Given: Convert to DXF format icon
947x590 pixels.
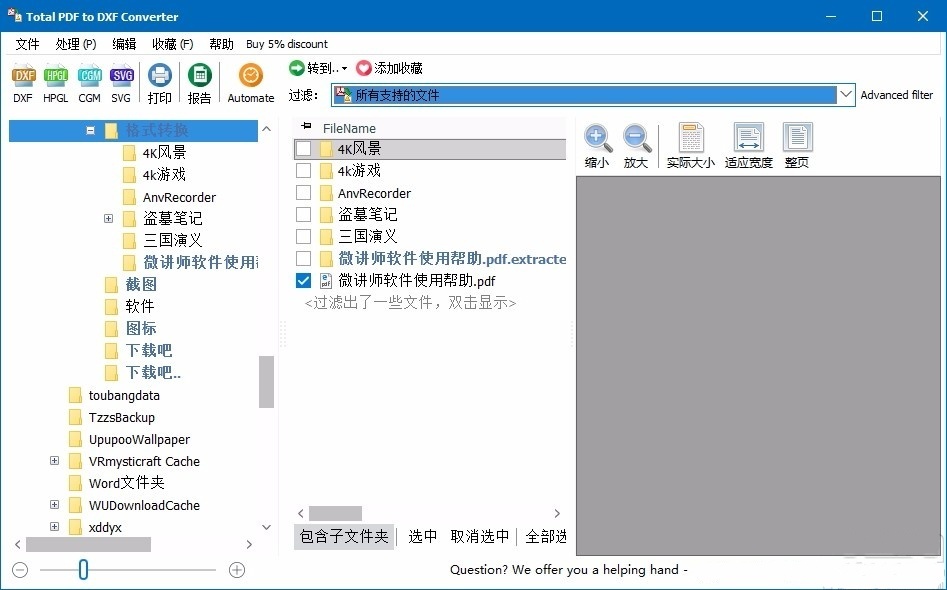Looking at the screenshot, I should (24, 76).
